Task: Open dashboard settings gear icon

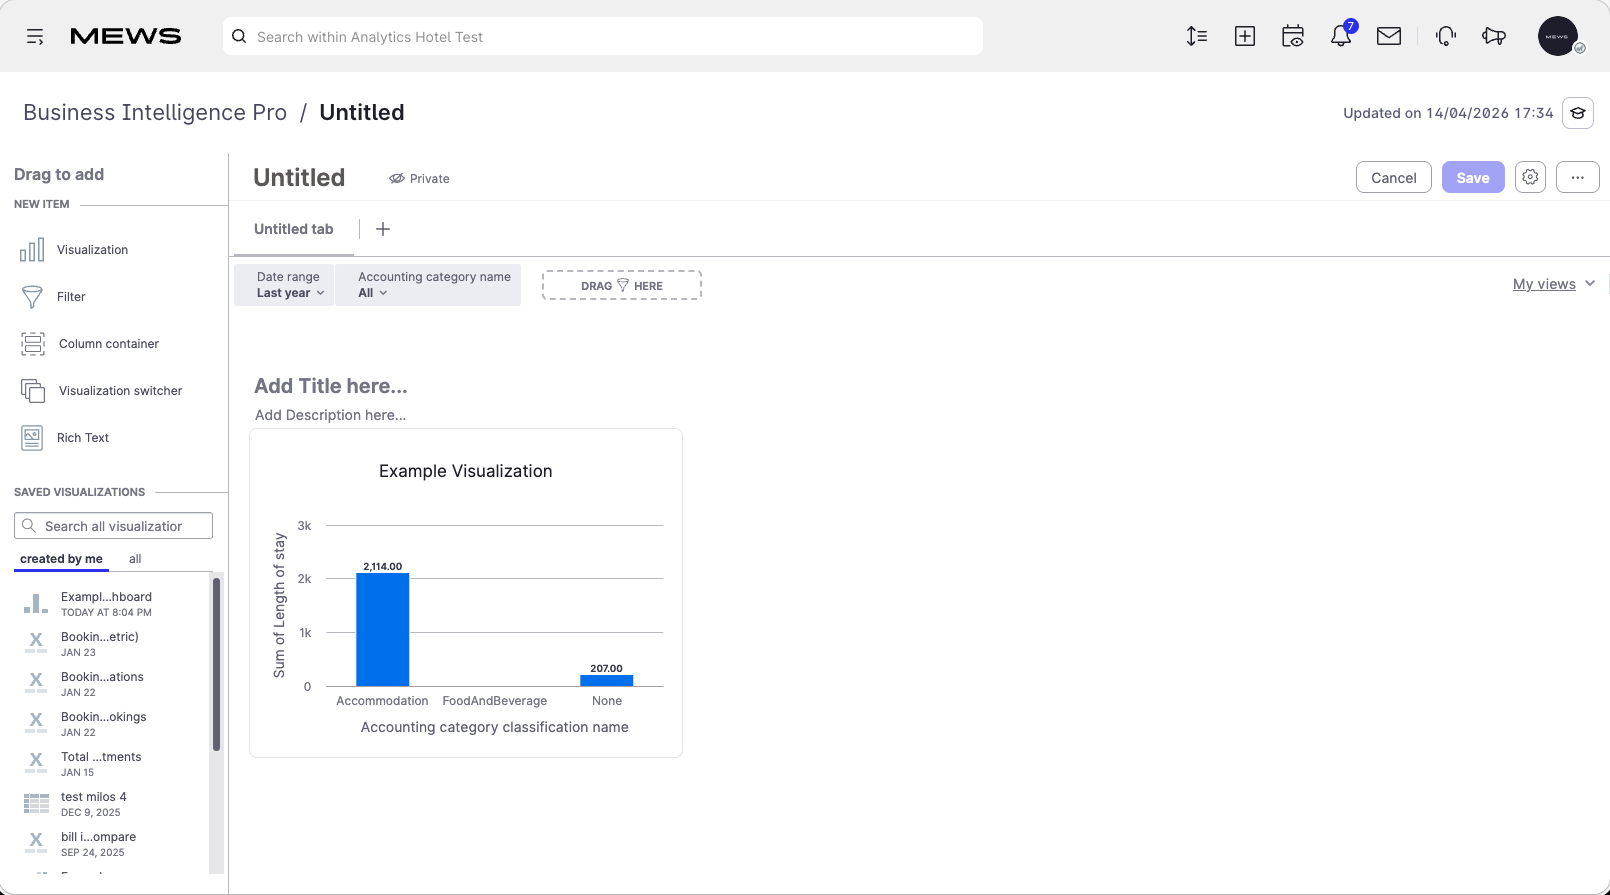Action: tap(1530, 177)
